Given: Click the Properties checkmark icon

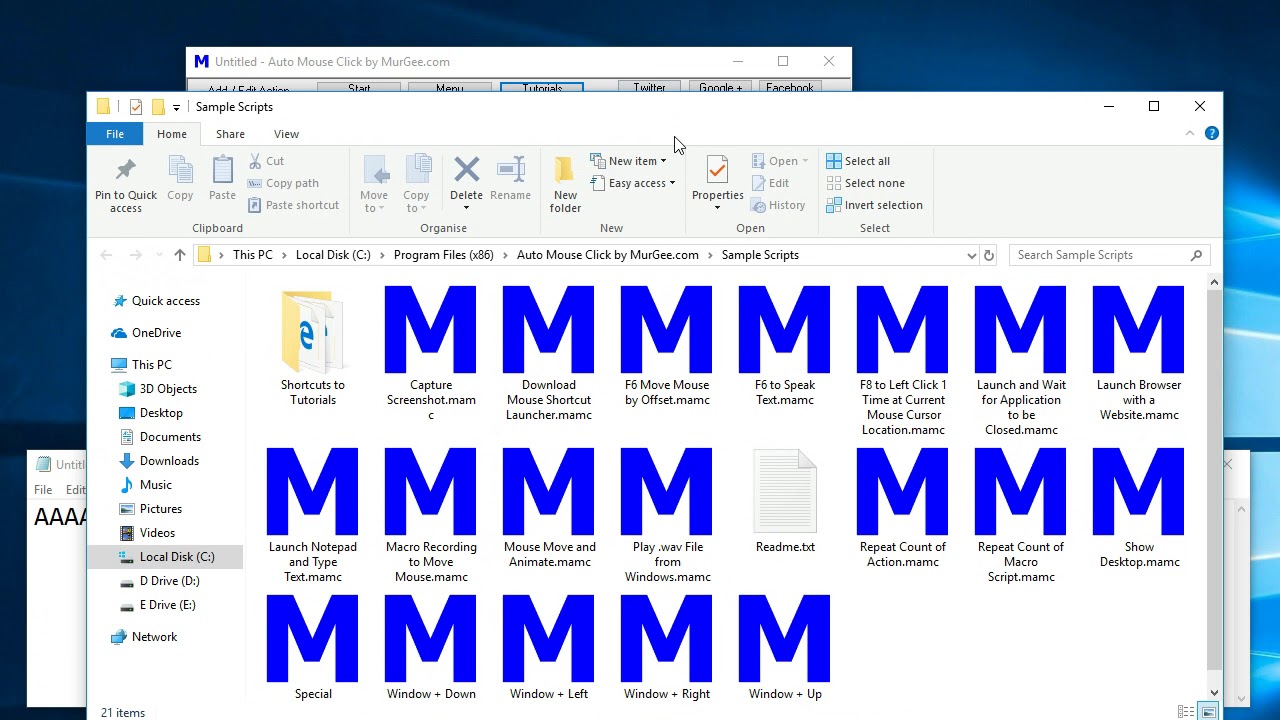Looking at the screenshot, I should [717, 170].
